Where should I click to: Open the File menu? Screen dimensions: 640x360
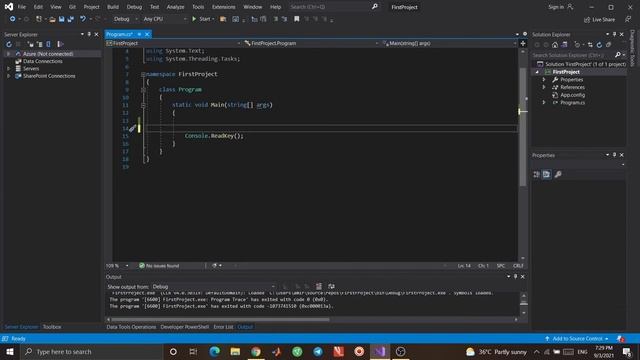coord(22,7)
